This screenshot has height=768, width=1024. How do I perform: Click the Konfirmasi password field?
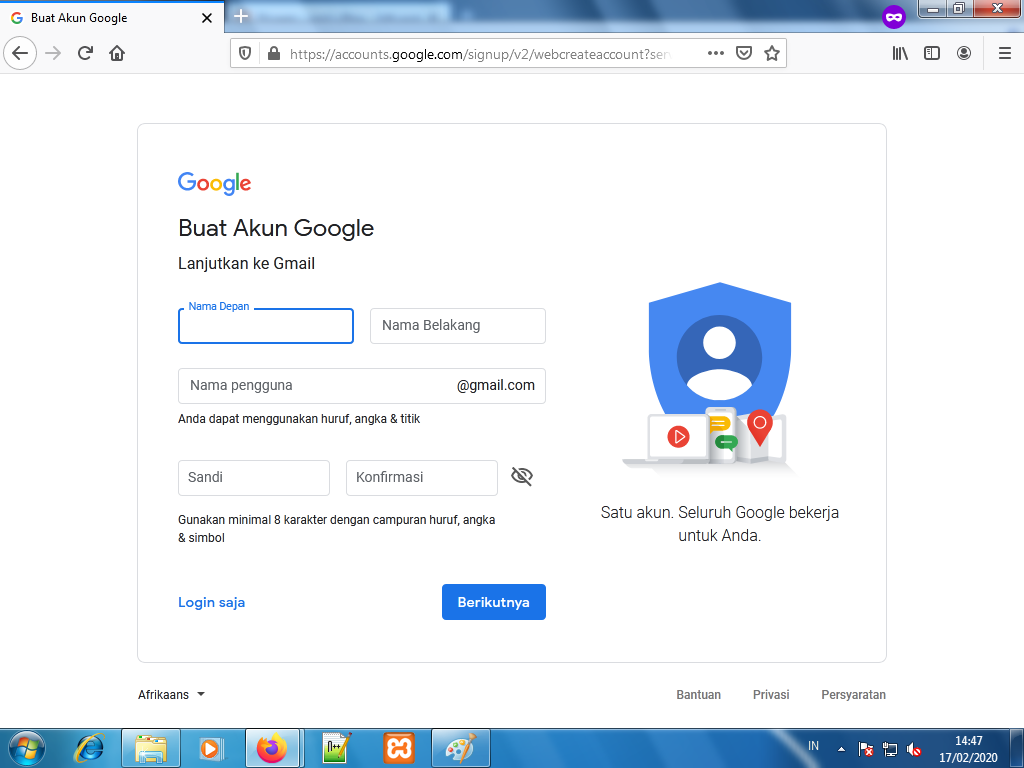[422, 478]
